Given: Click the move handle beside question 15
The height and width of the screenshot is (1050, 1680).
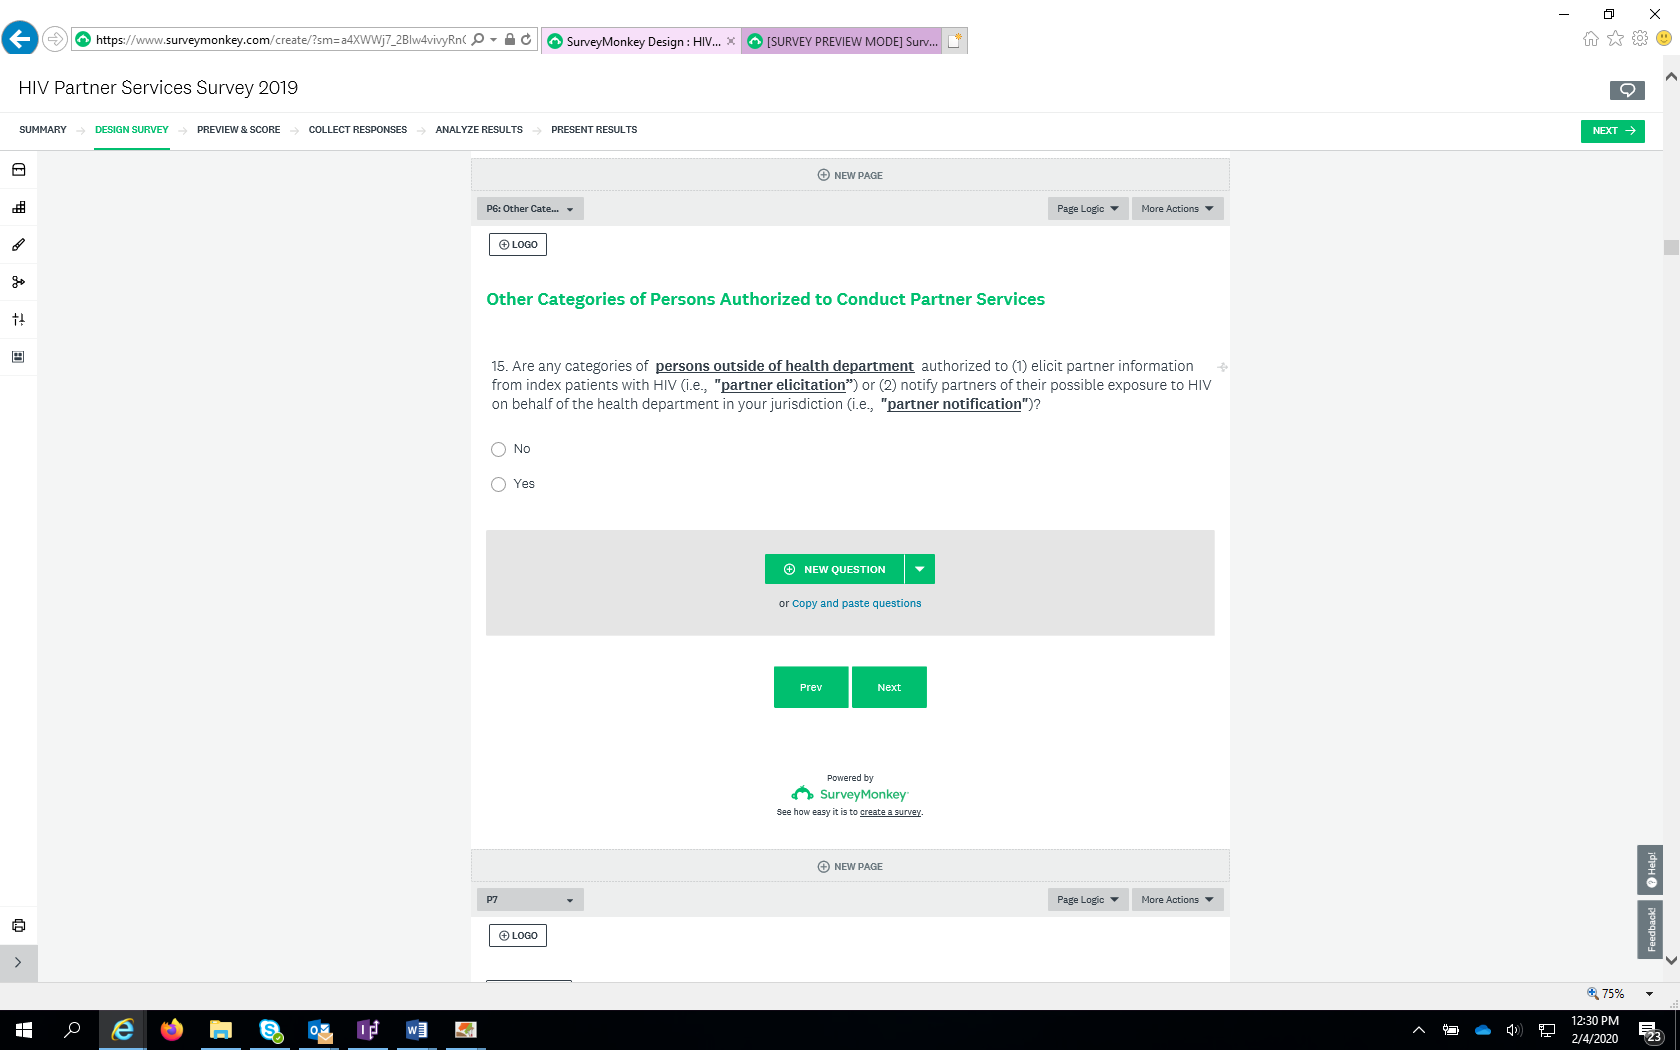Looking at the screenshot, I should 1223,367.
